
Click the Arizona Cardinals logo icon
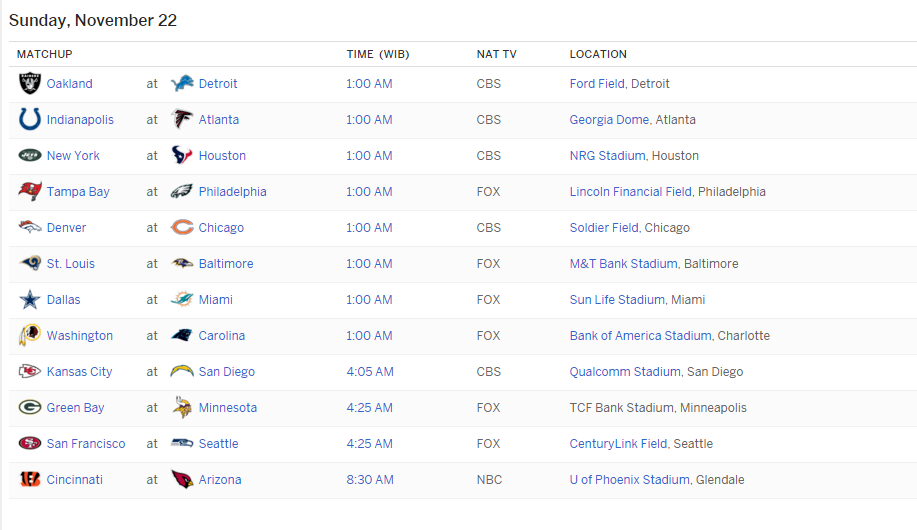182,480
